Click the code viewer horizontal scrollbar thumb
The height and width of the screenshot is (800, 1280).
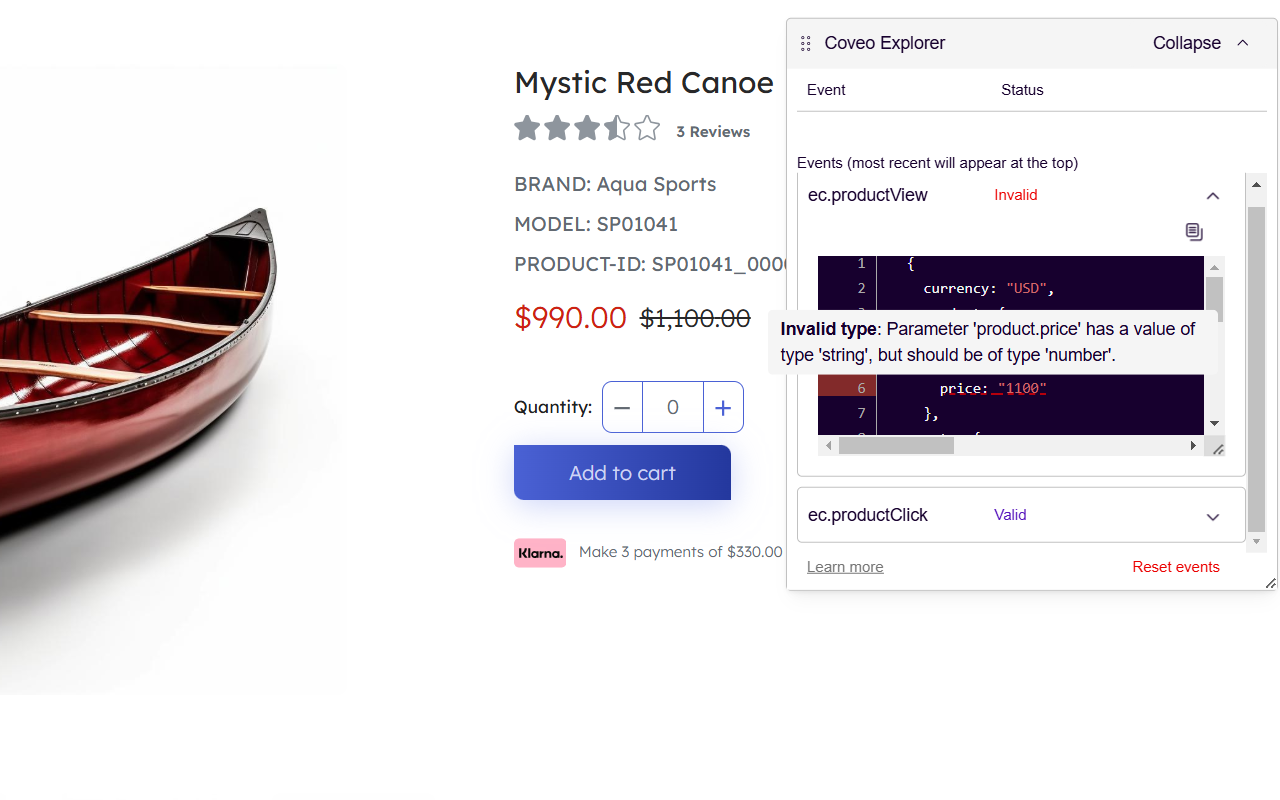896,446
